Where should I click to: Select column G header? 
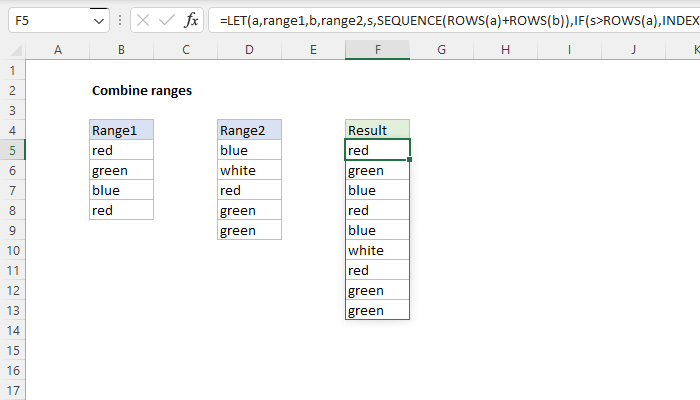(442, 50)
